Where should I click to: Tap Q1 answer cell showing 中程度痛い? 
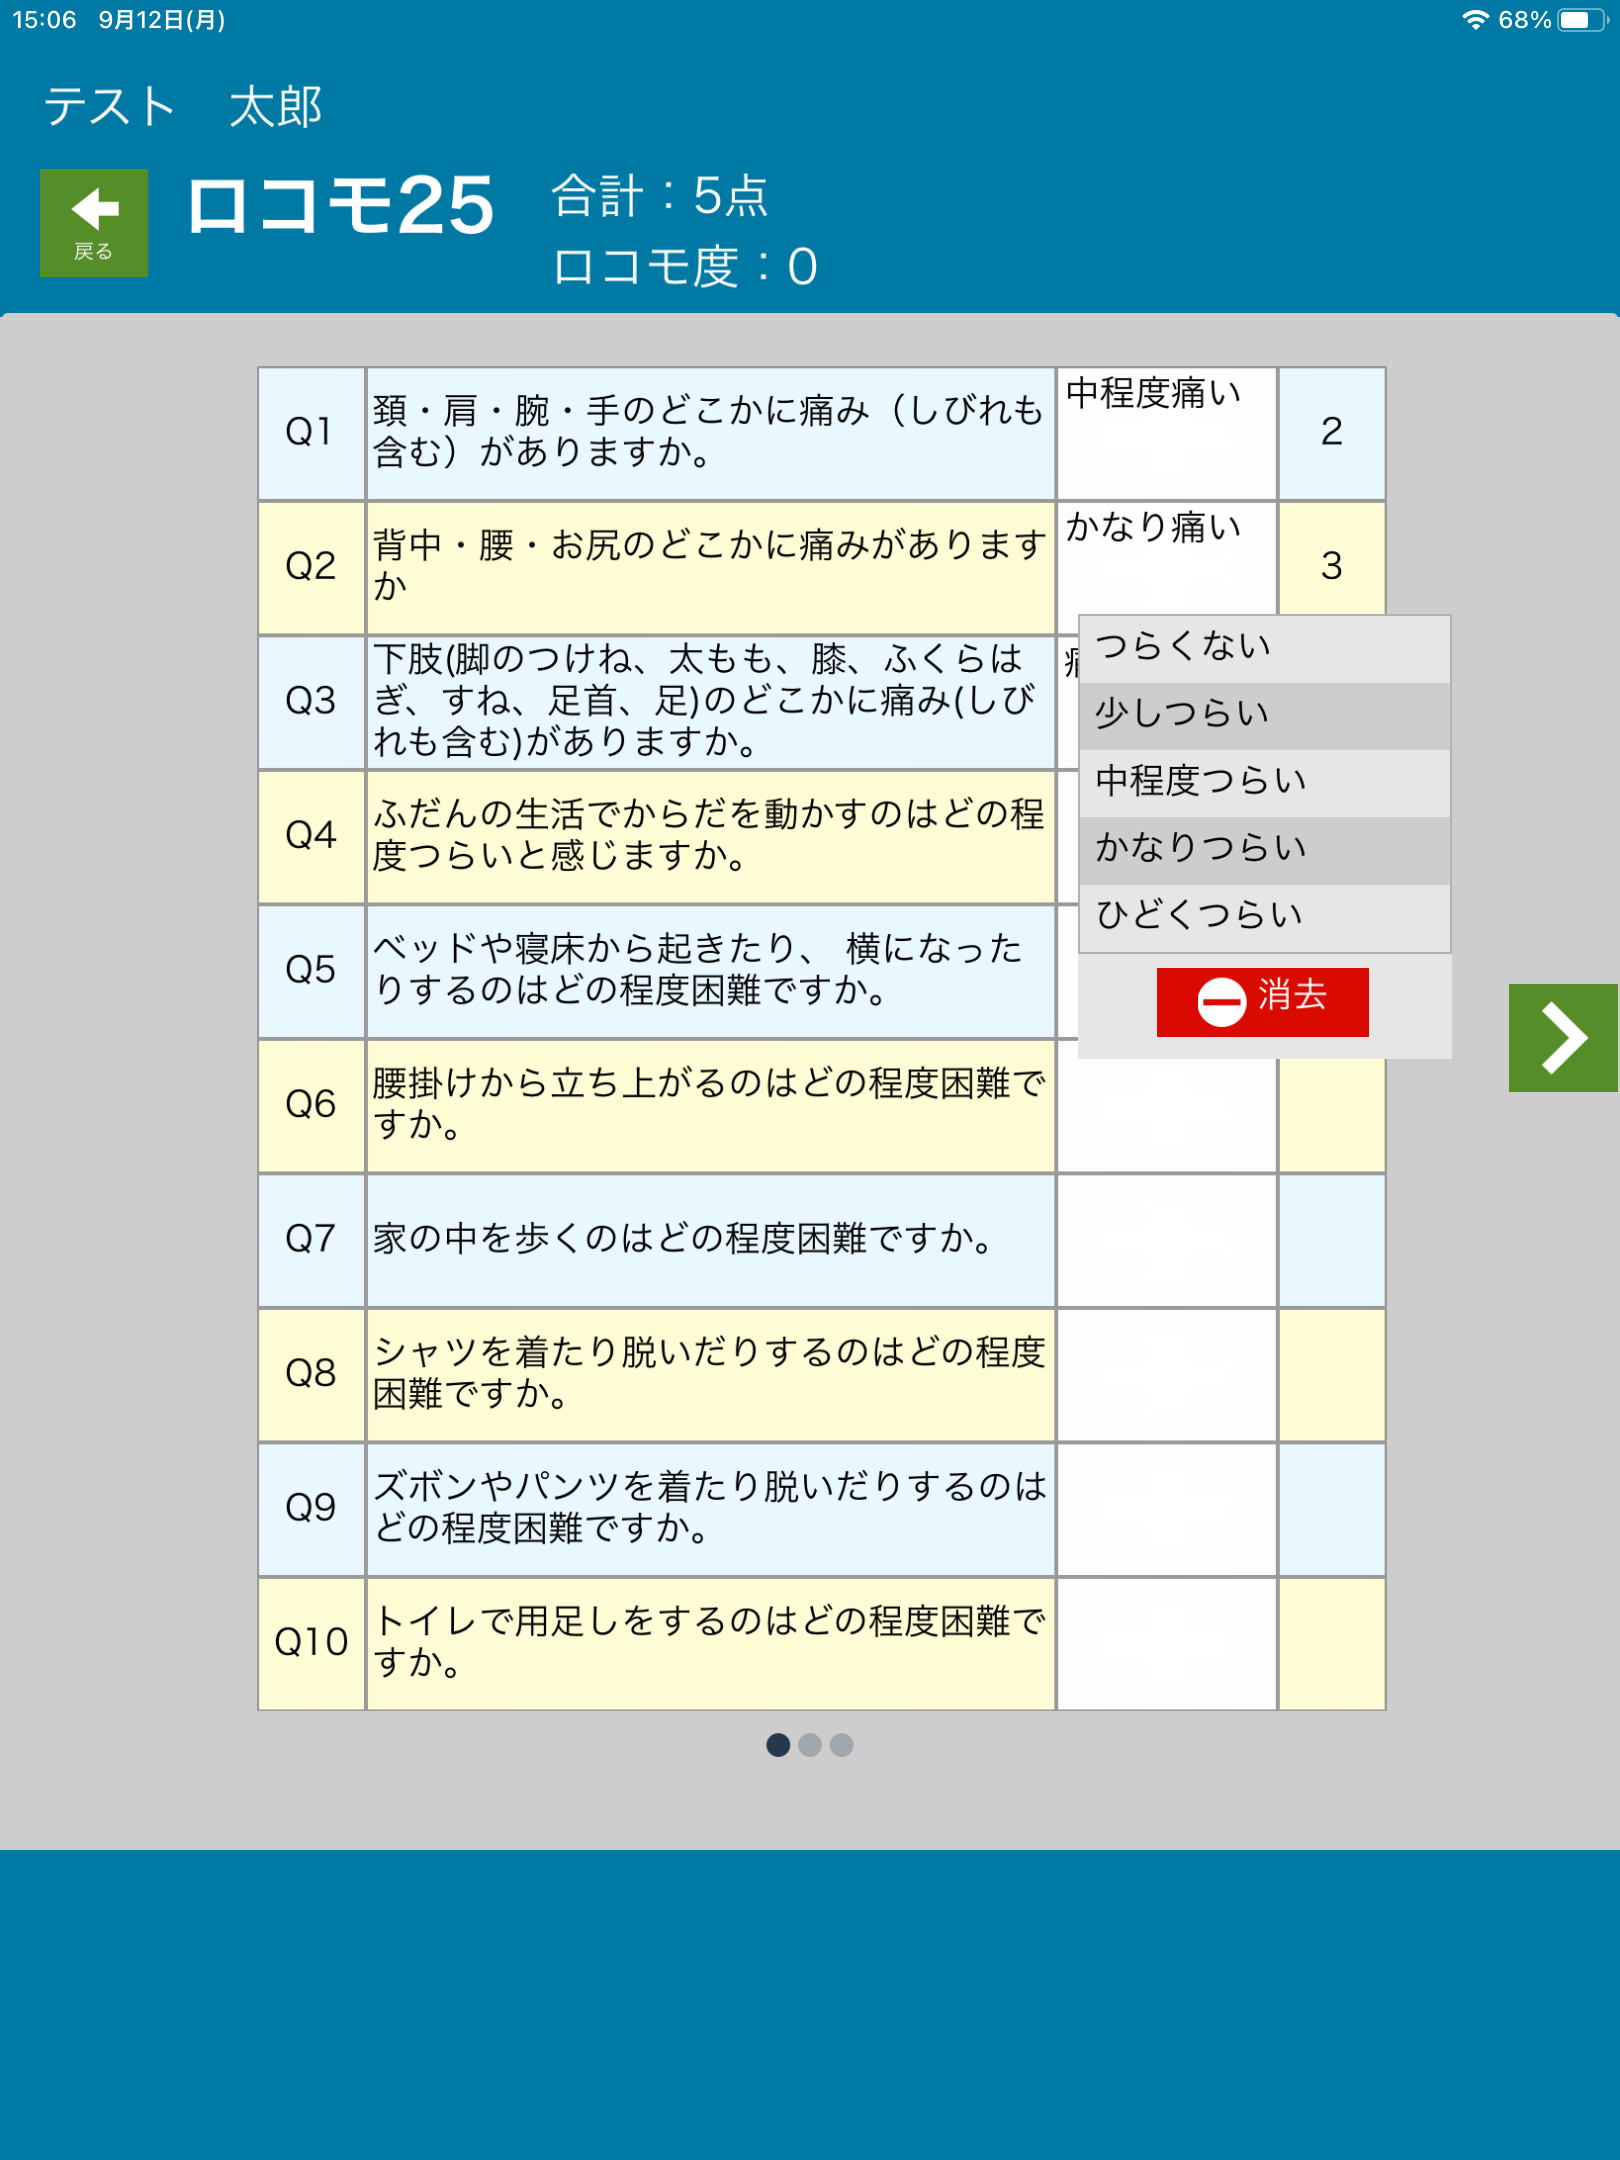click(1165, 432)
